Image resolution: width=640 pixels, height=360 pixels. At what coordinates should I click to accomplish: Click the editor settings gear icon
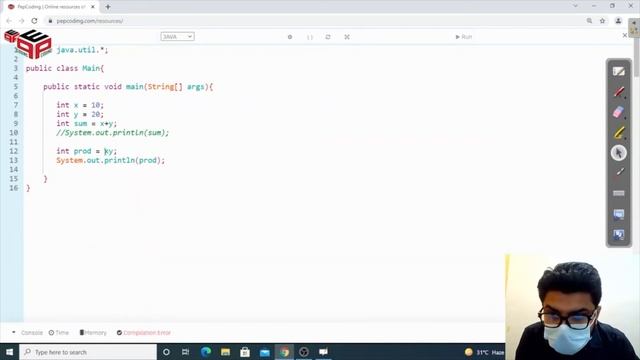click(x=290, y=37)
